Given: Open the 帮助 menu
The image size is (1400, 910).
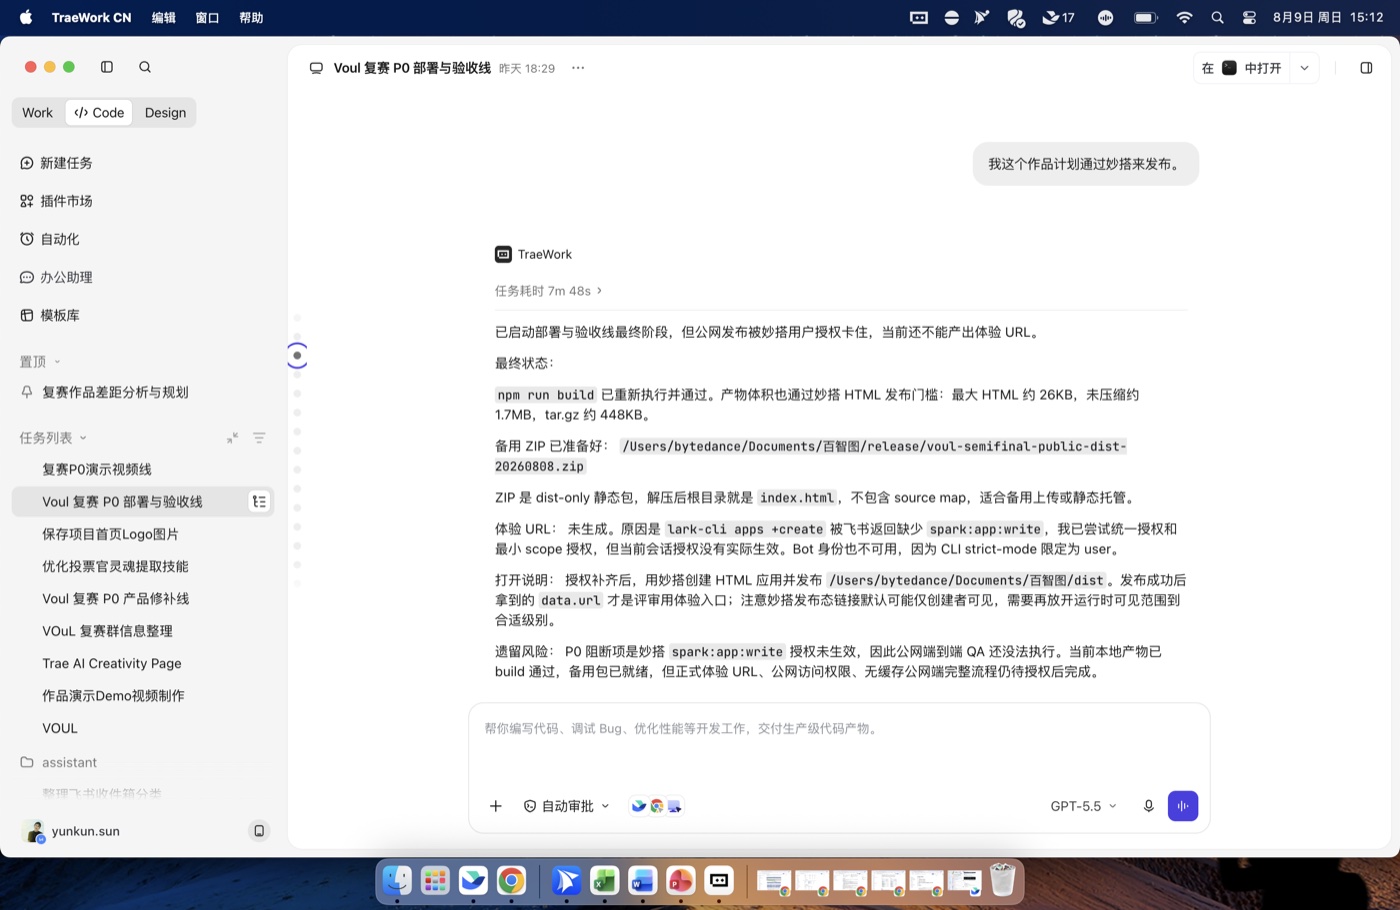Looking at the screenshot, I should (x=251, y=17).
